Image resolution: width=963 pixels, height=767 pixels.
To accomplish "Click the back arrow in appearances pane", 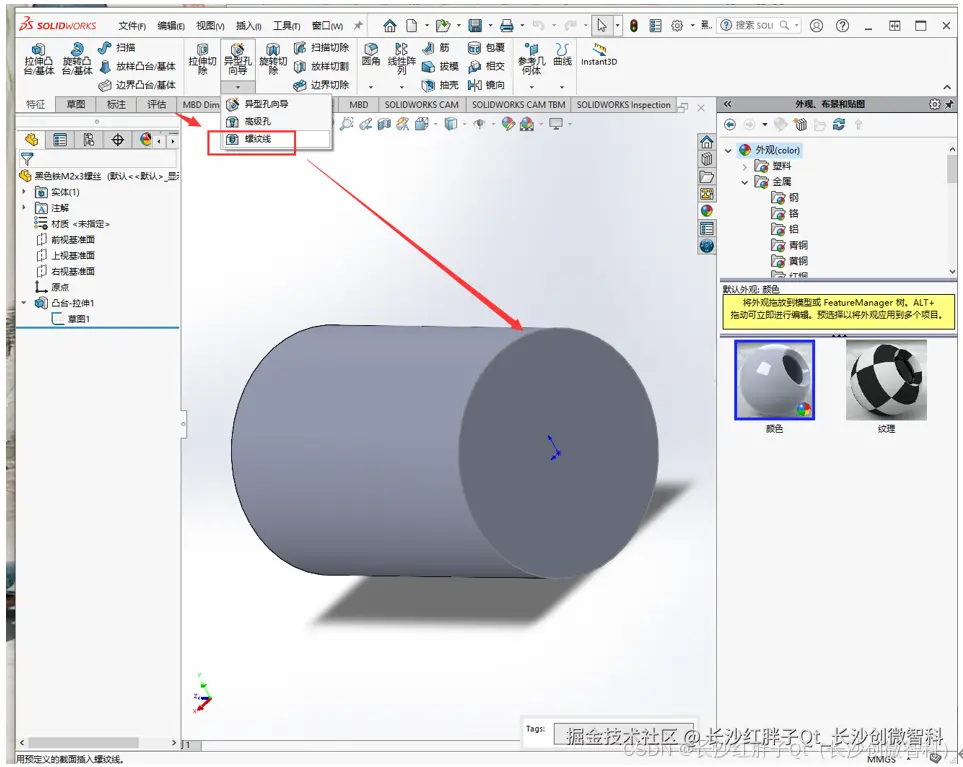I will tap(730, 125).
